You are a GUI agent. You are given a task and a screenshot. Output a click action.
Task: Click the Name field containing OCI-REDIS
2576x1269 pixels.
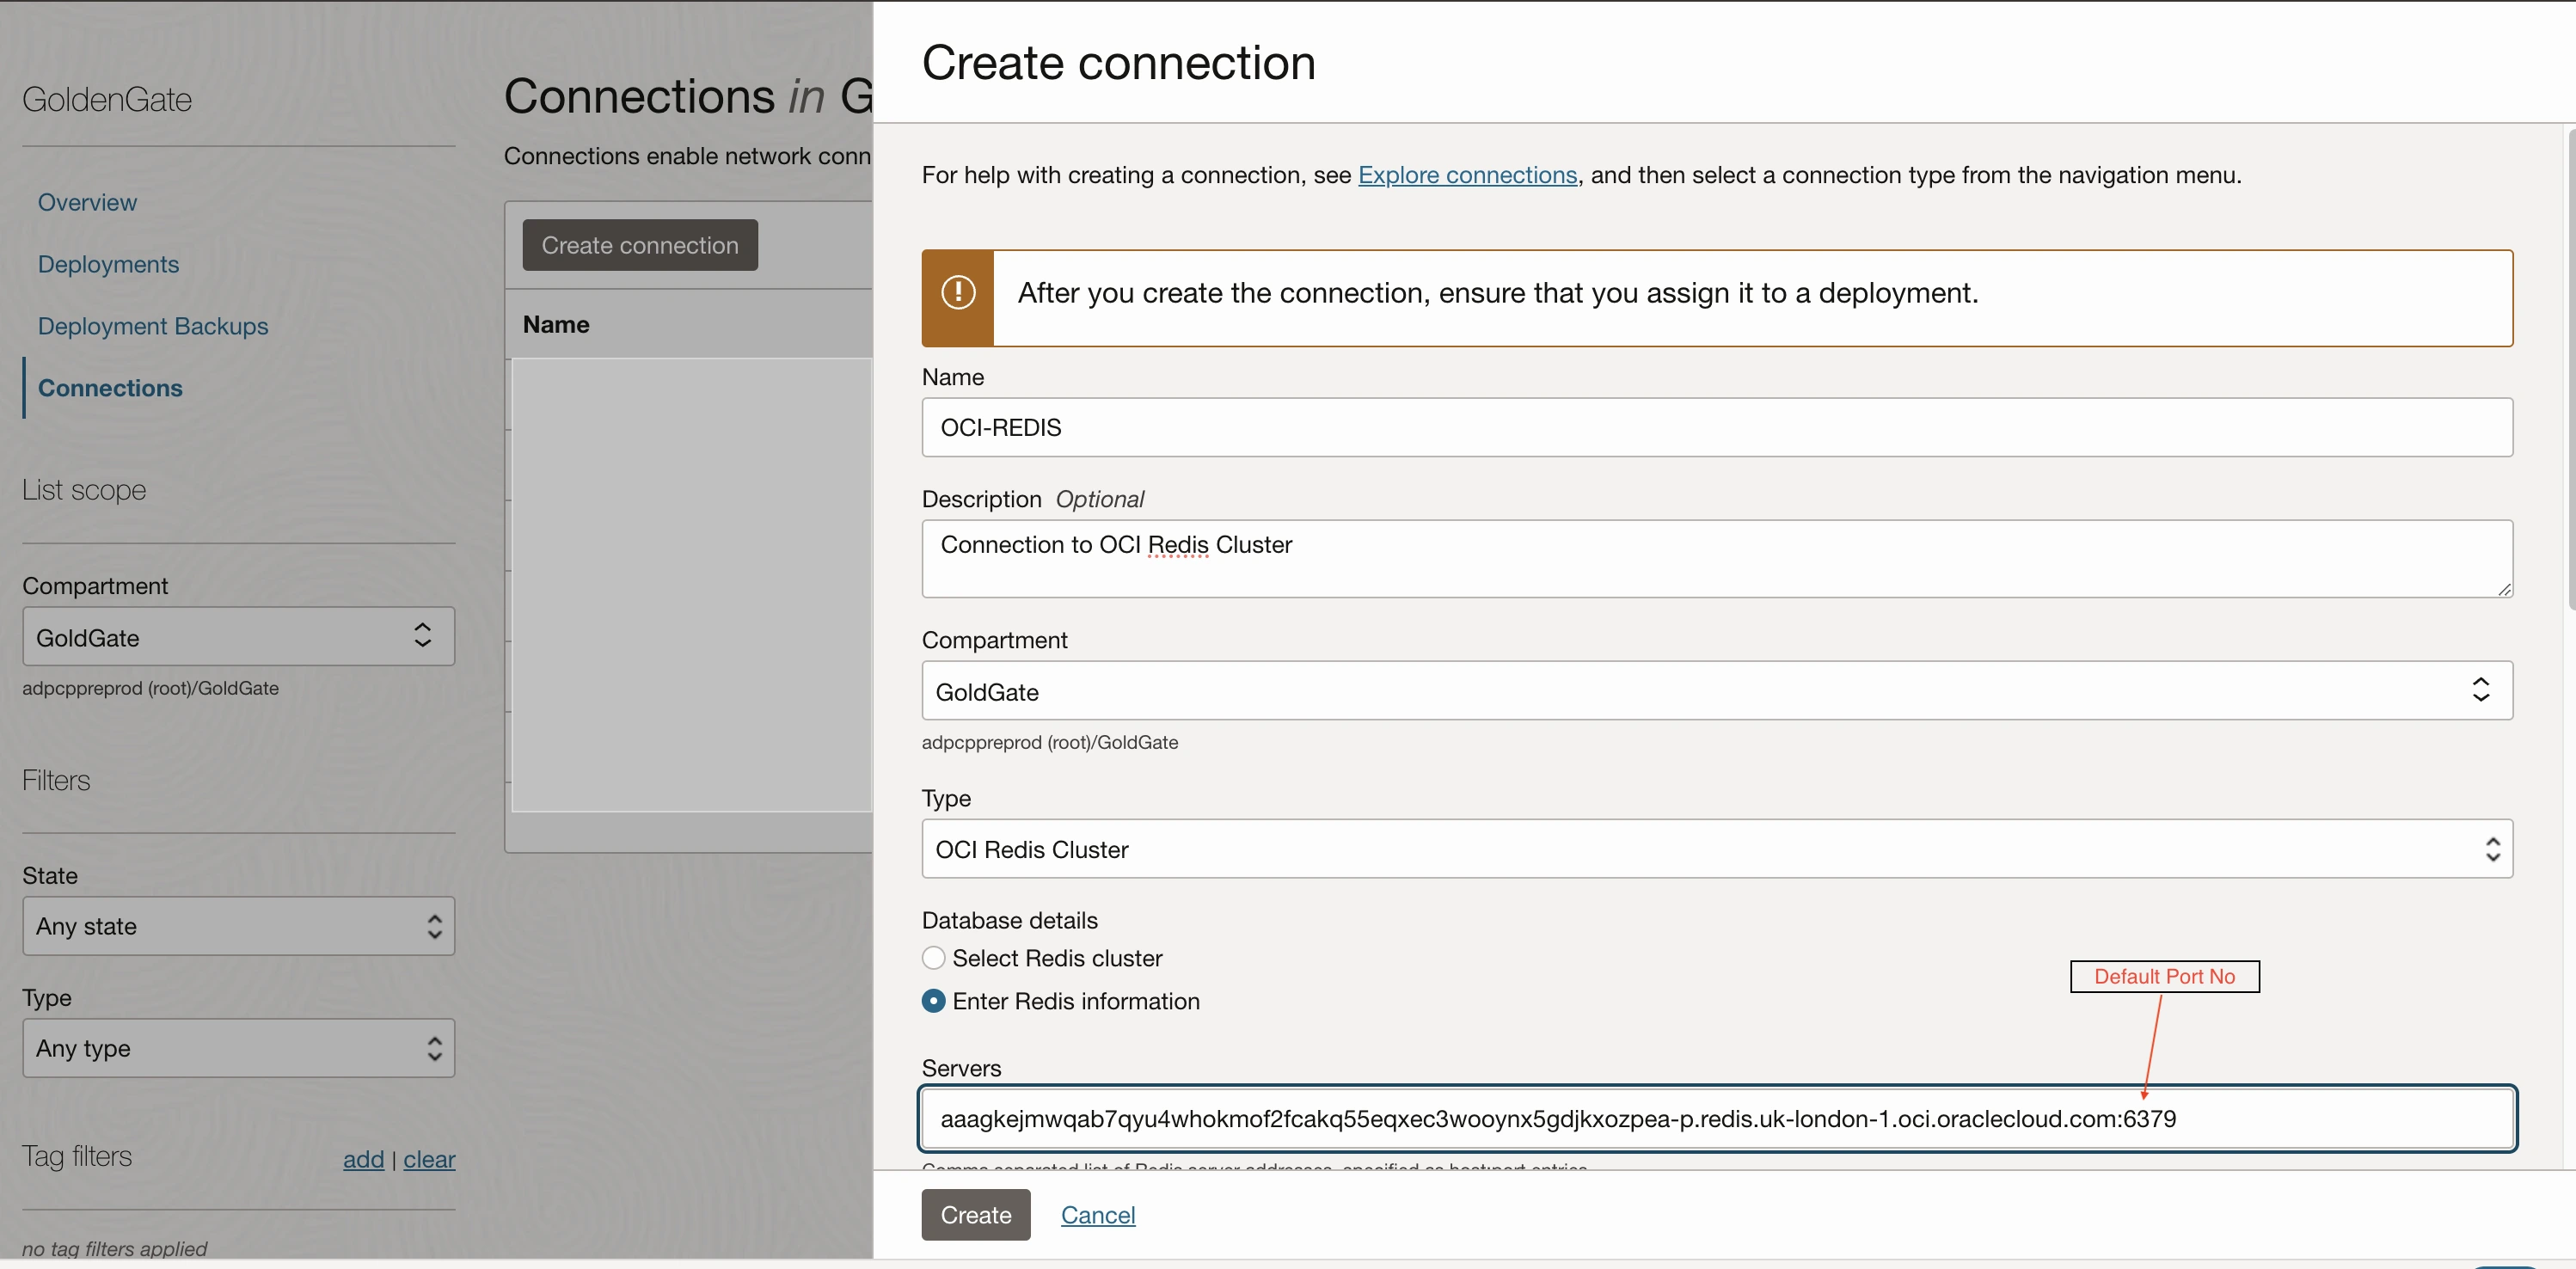pos(1716,428)
